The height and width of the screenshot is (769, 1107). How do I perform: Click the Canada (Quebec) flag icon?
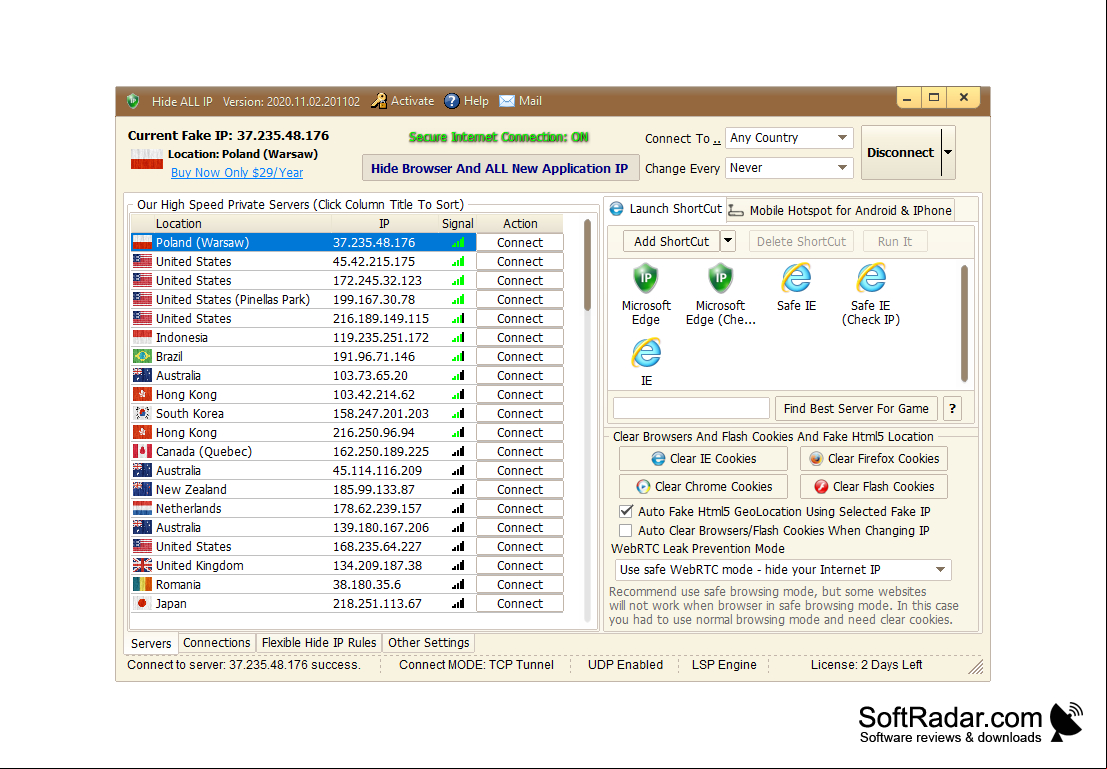[142, 451]
